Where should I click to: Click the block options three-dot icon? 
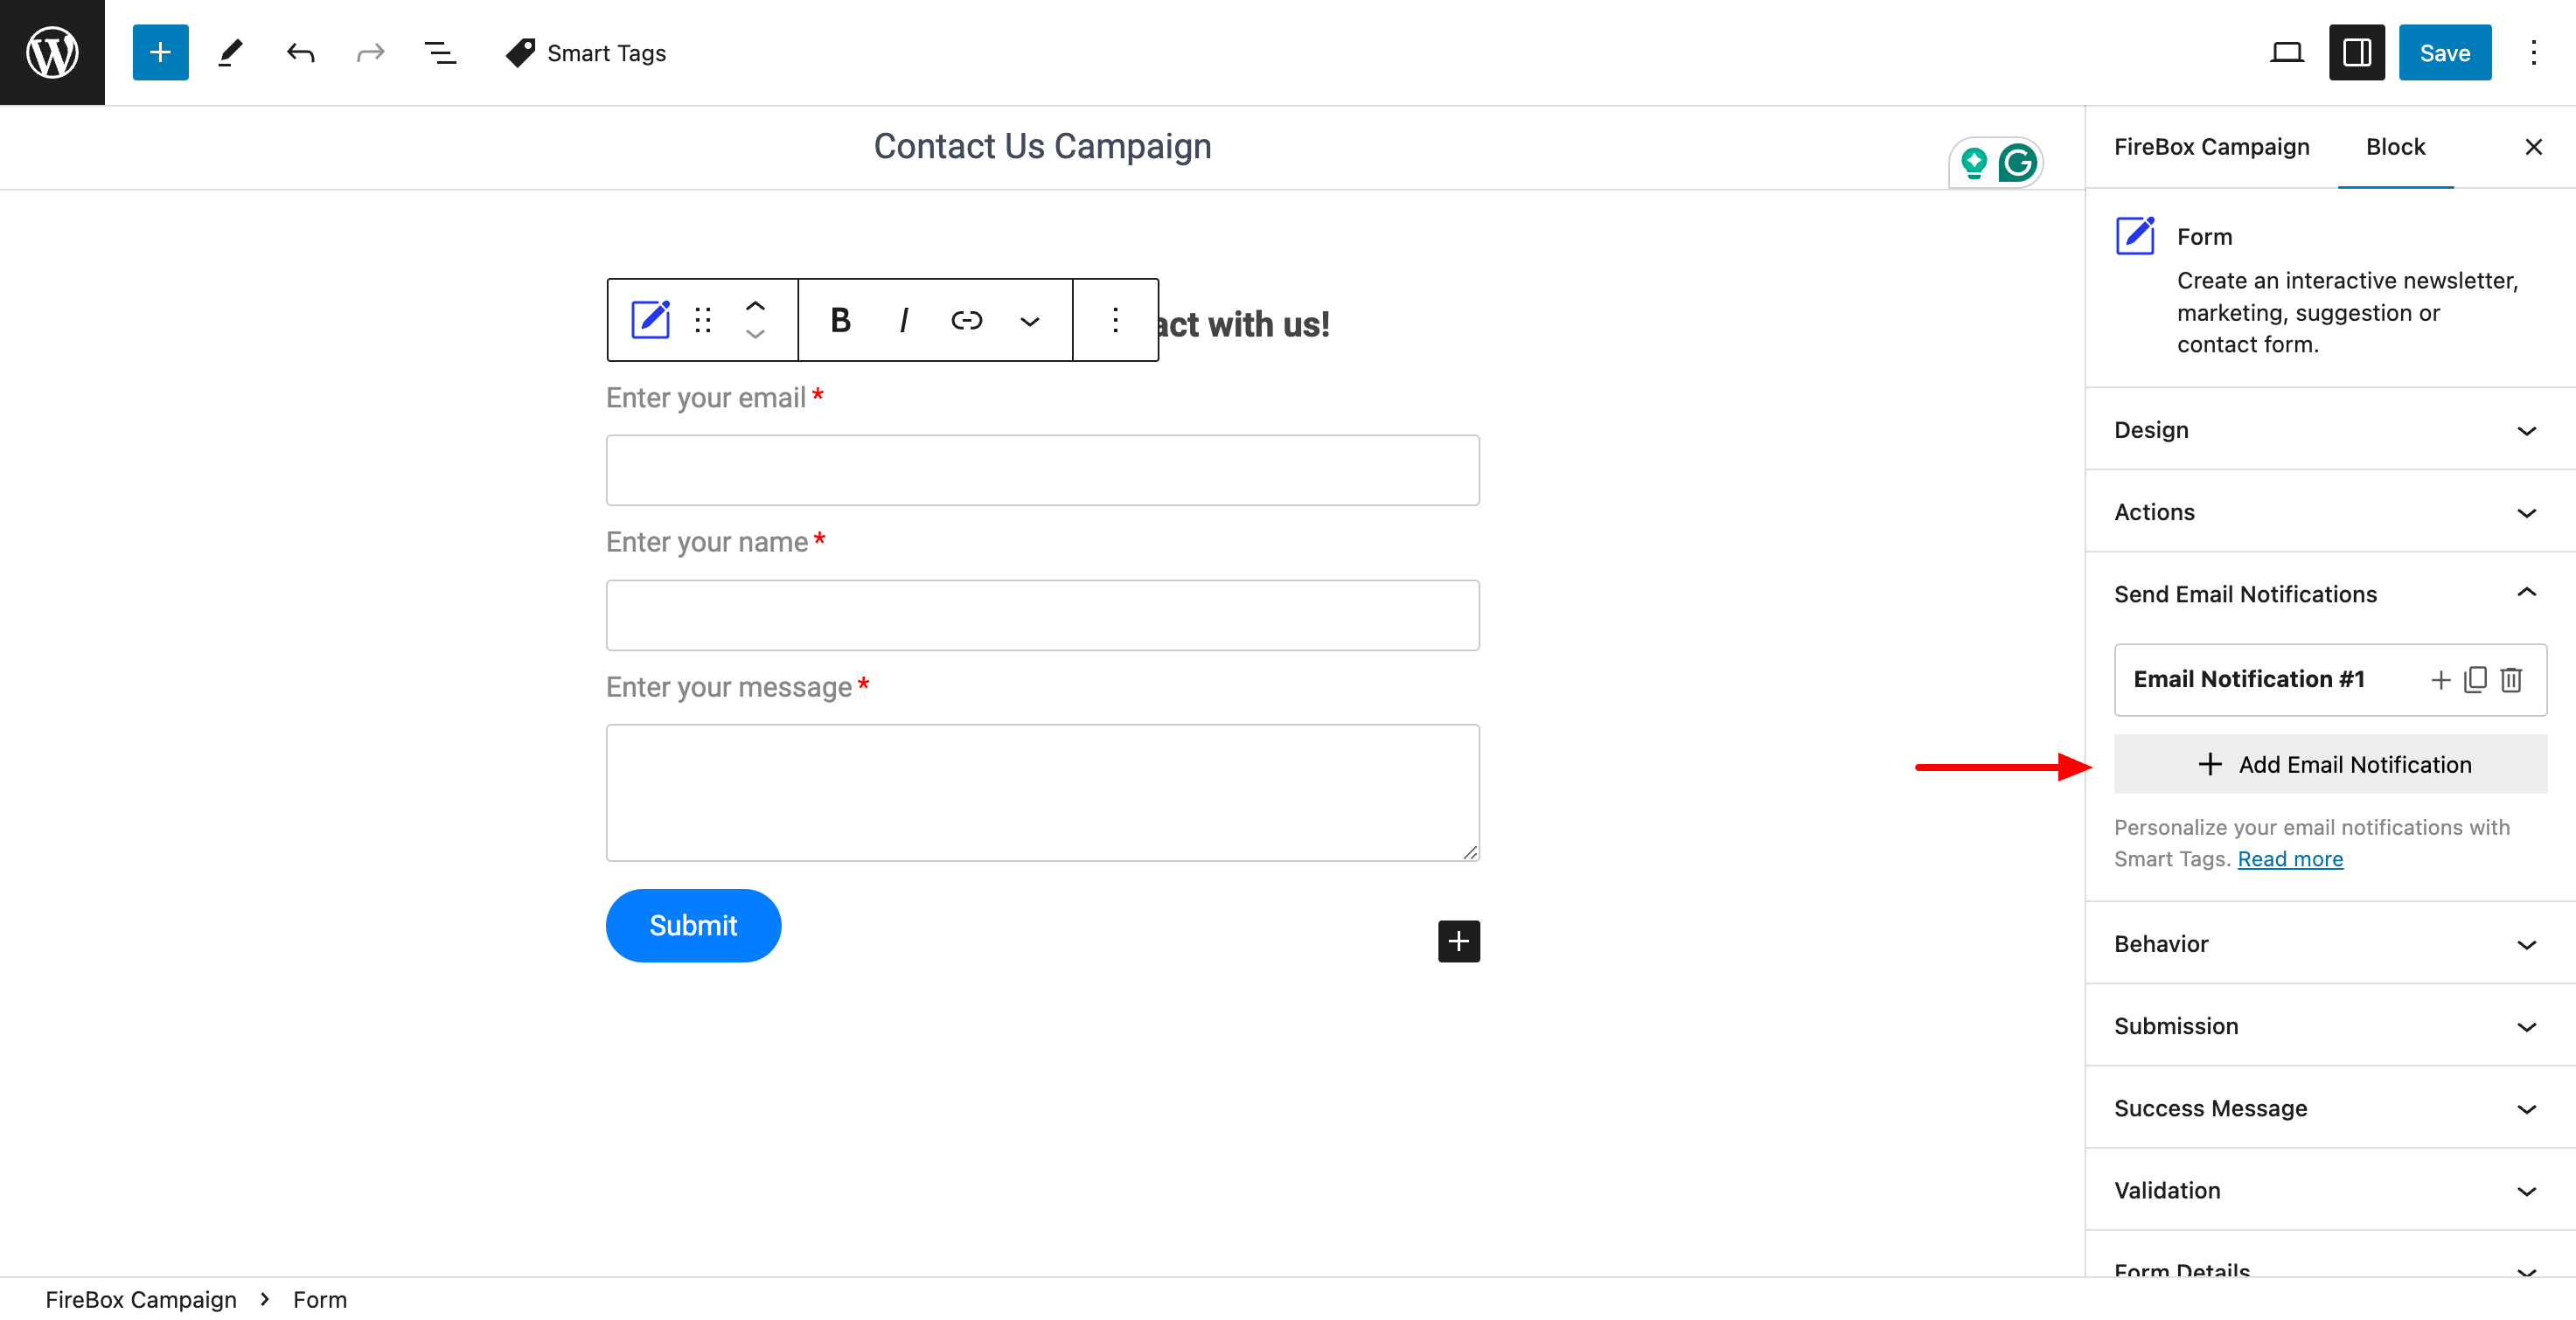tap(1115, 318)
